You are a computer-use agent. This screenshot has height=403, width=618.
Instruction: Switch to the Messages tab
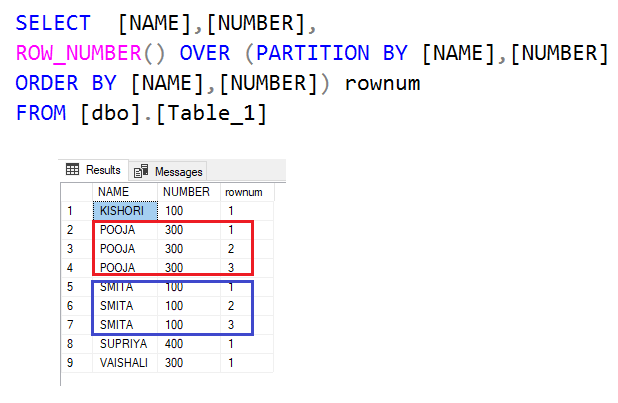click(x=168, y=172)
